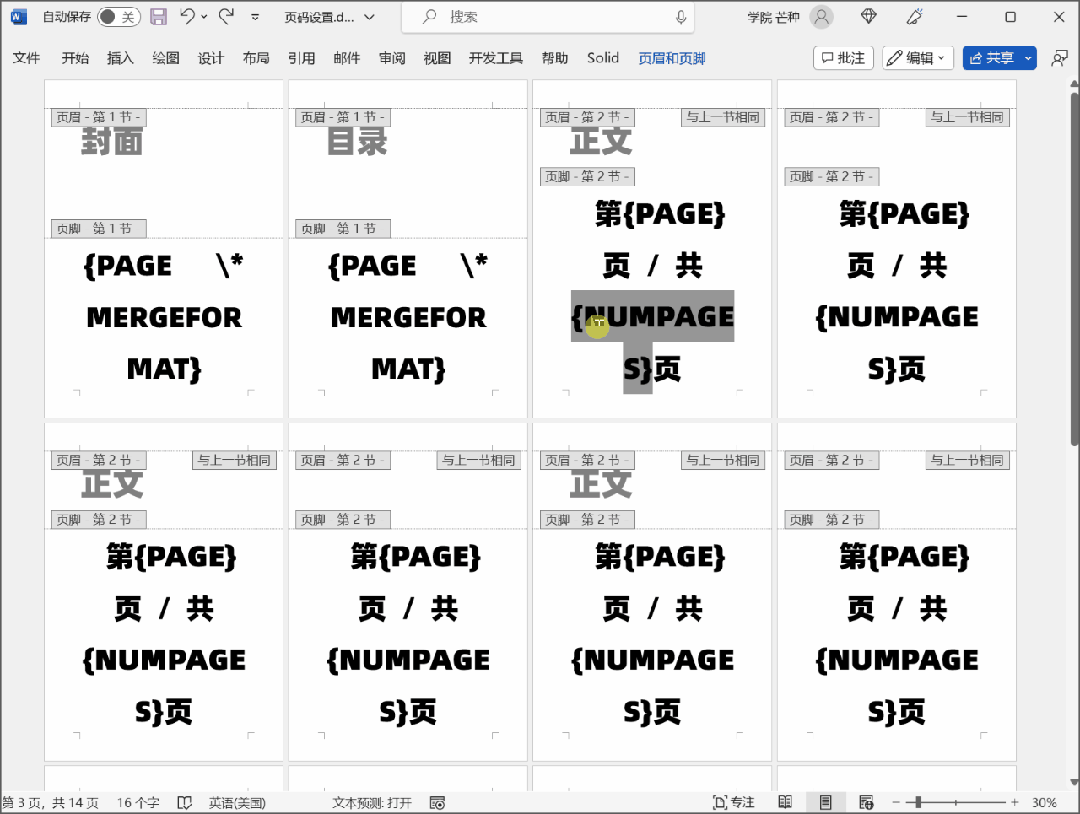Click the vertical scrollbar thumb
The width and height of the screenshot is (1080, 814).
(1074, 269)
